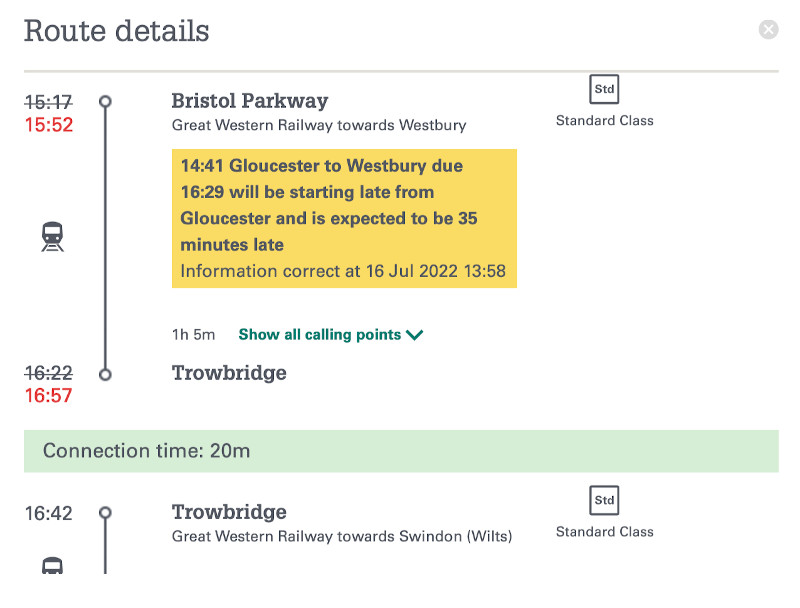Click the train icon on the route line
Viewport: 800px width, 608px height.
click(x=52, y=237)
